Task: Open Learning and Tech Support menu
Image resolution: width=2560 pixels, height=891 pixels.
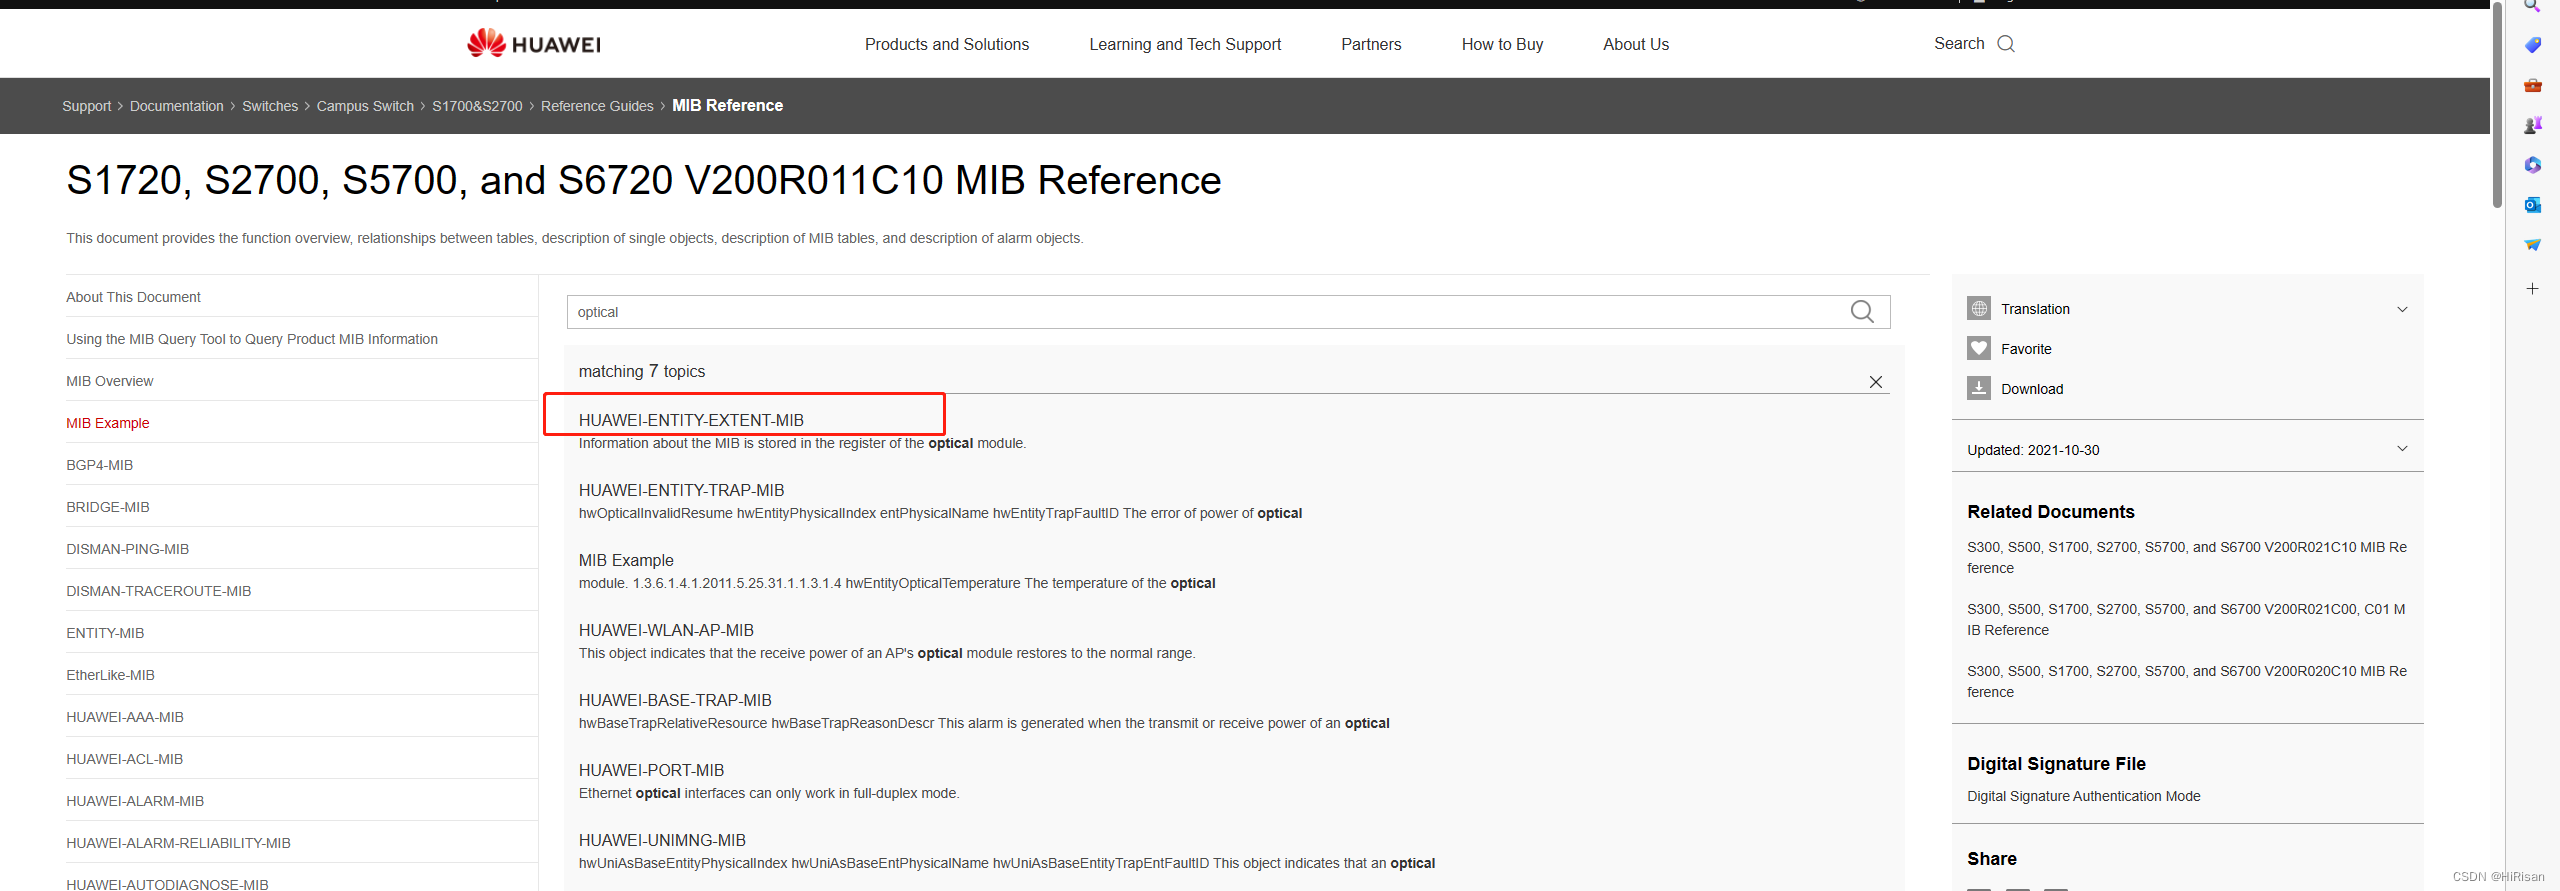Action: pos(1185,44)
